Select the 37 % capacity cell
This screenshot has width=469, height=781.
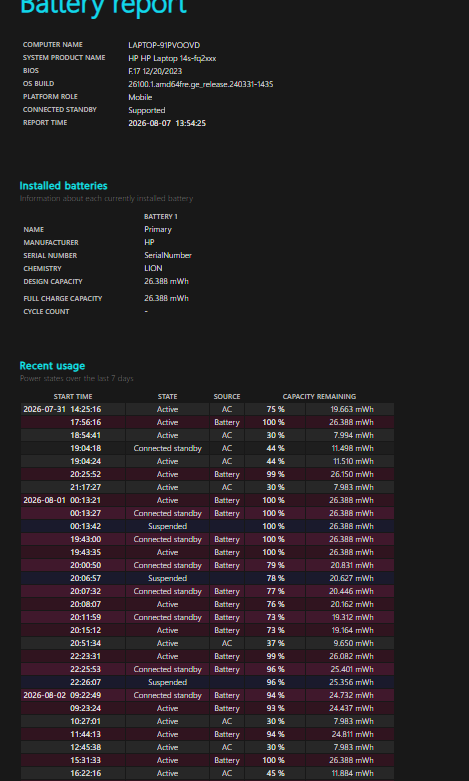tap(275, 643)
